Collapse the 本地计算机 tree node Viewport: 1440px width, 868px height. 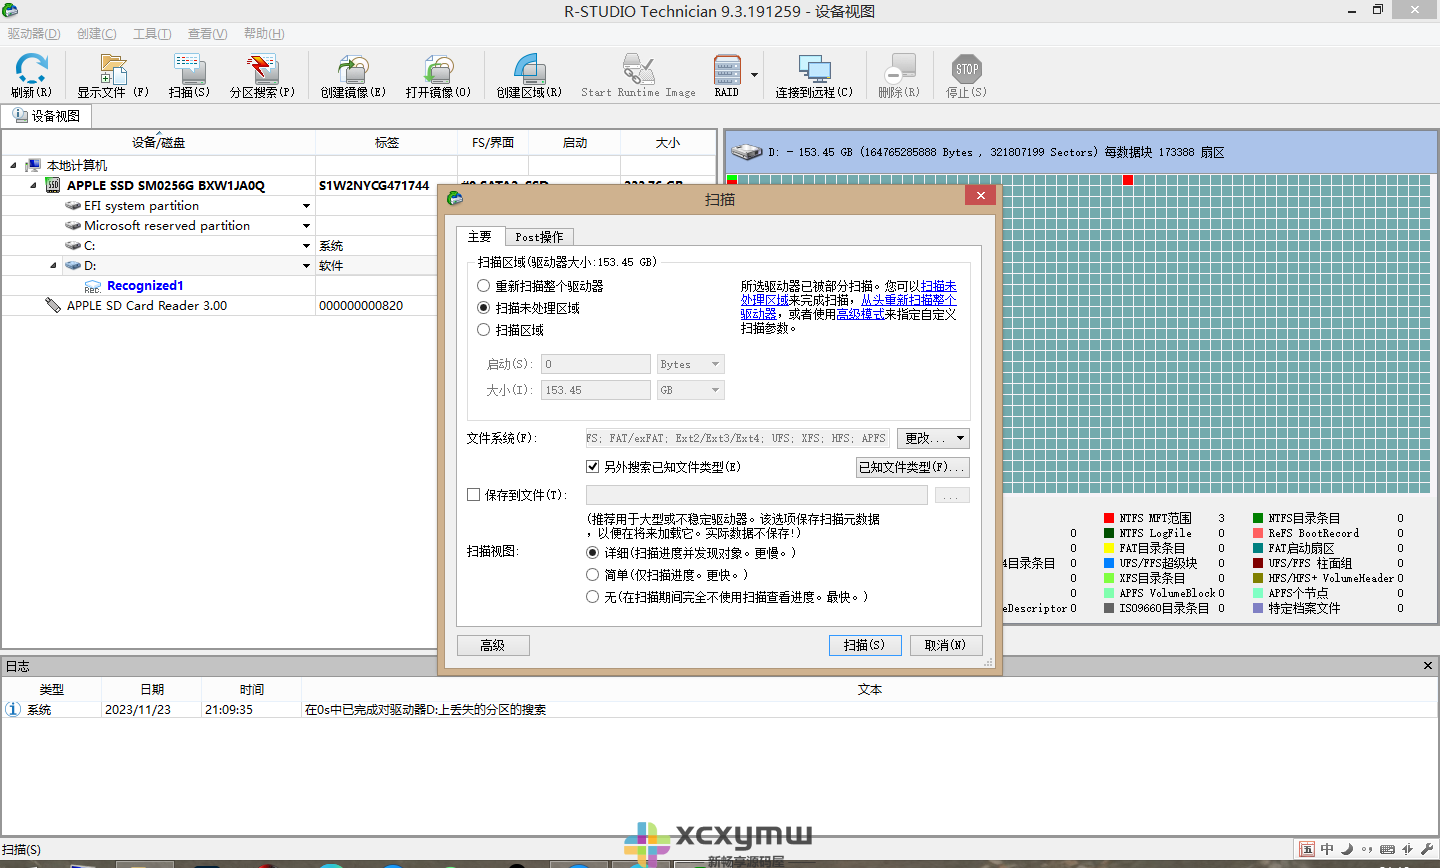click(x=13, y=165)
